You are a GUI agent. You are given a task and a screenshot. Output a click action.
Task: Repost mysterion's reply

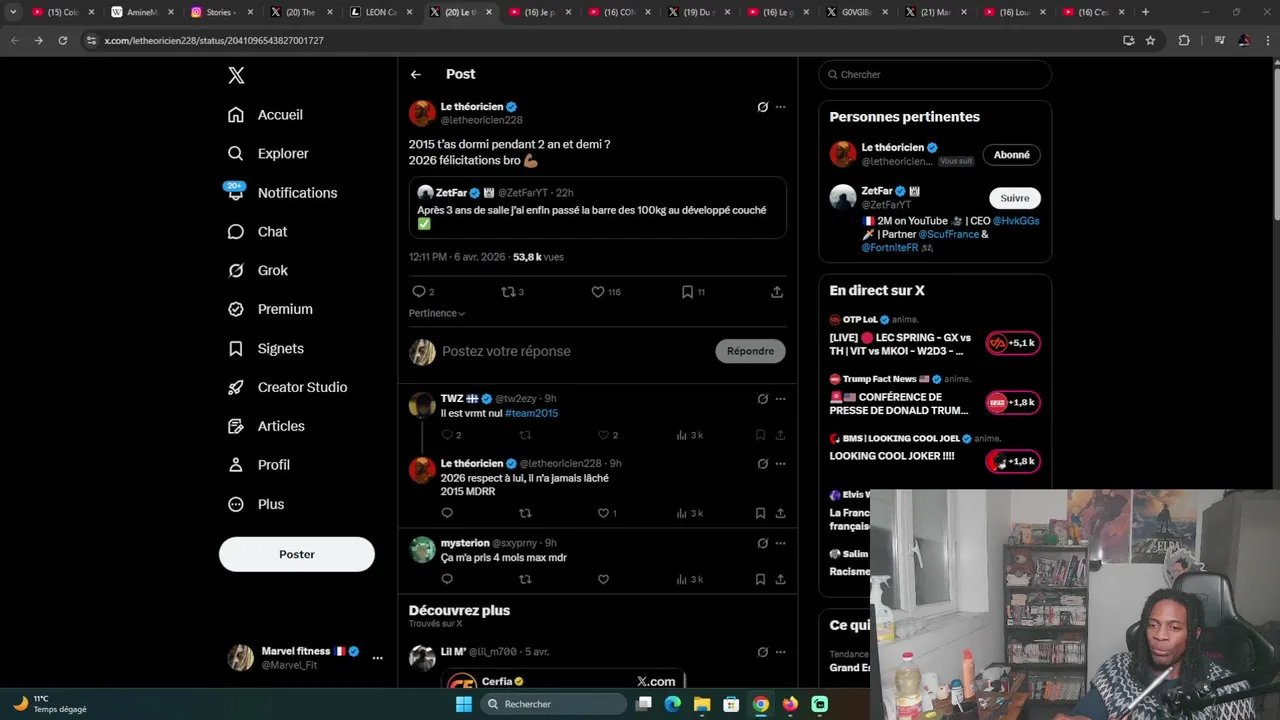click(525, 579)
